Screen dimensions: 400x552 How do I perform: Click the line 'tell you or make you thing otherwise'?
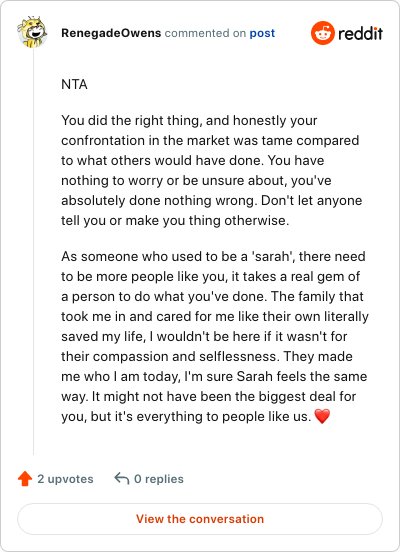[175, 220]
